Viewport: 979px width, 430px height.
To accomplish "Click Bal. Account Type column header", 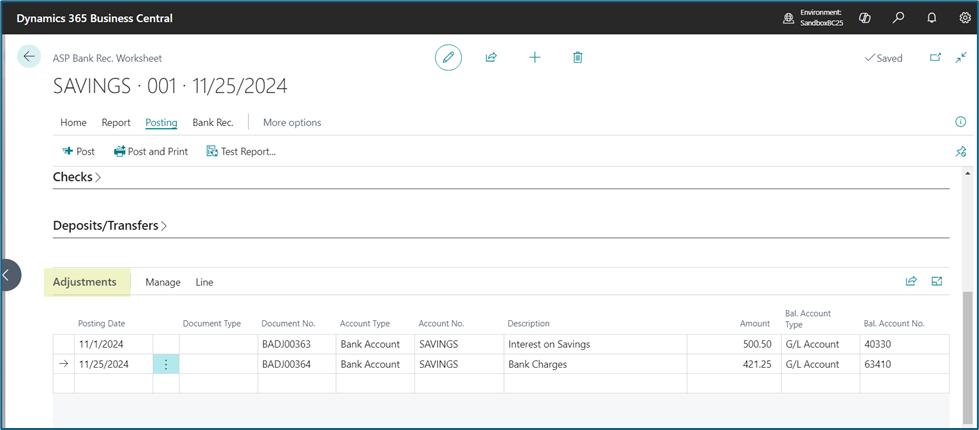I will pos(808,319).
